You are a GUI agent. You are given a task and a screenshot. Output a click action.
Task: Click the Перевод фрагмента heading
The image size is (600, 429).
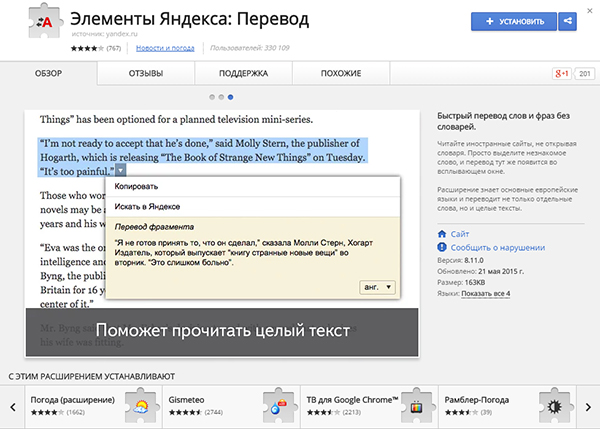(x=154, y=227)
